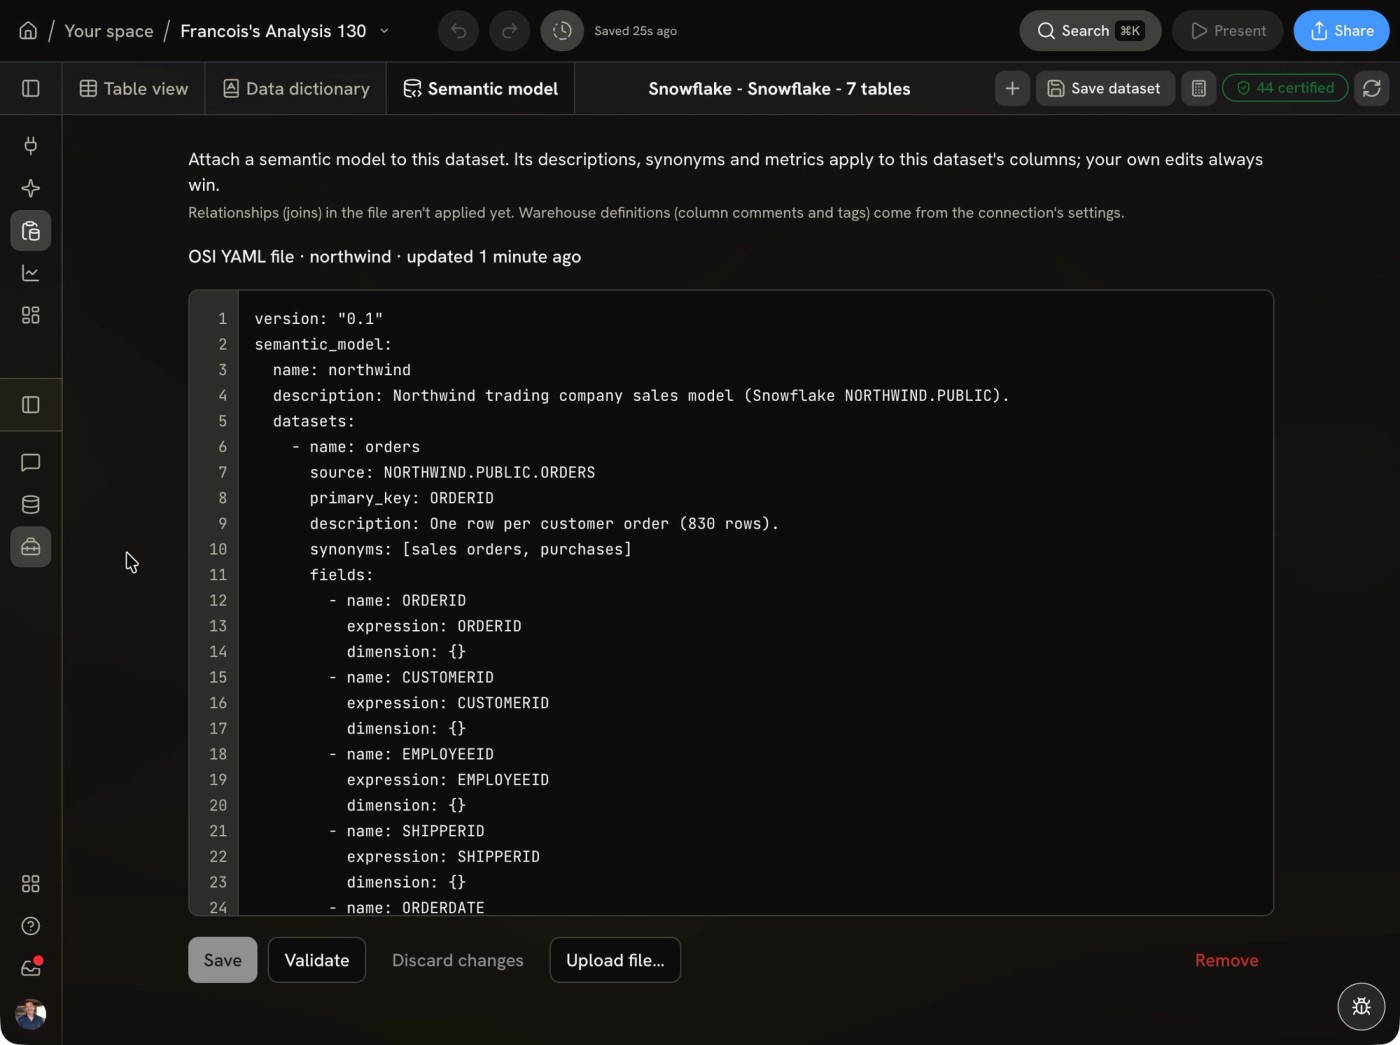This screenshot has width=1400, height=1045.
Task: Switch to the Table view tab
Action: point(134,89)
